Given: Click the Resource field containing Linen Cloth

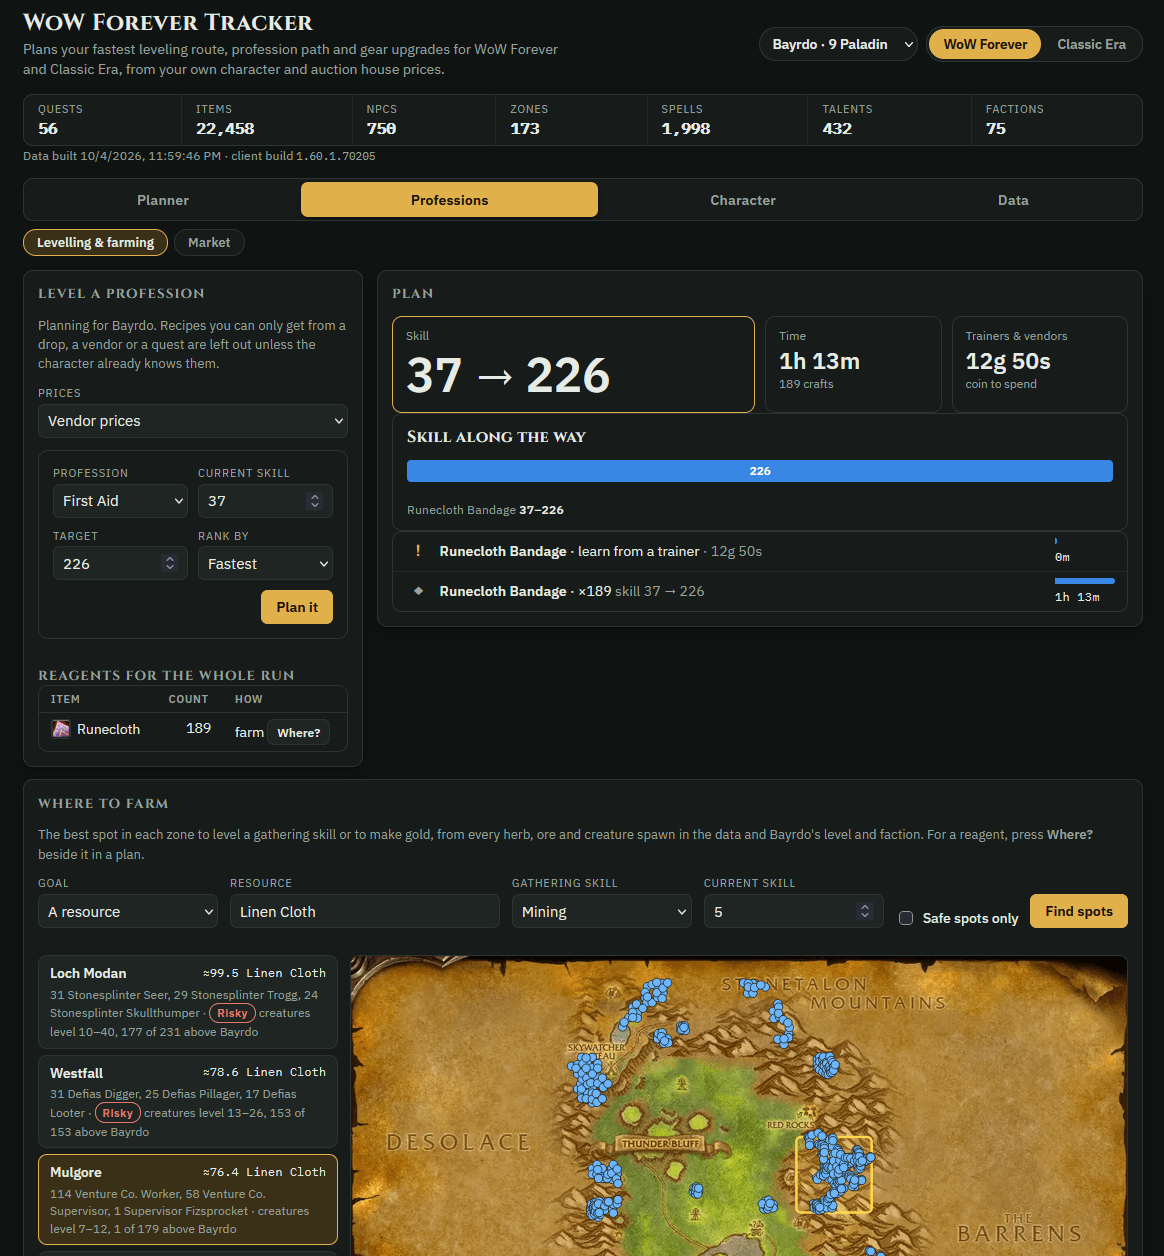Looking at the screenshot, I should 365,911.
